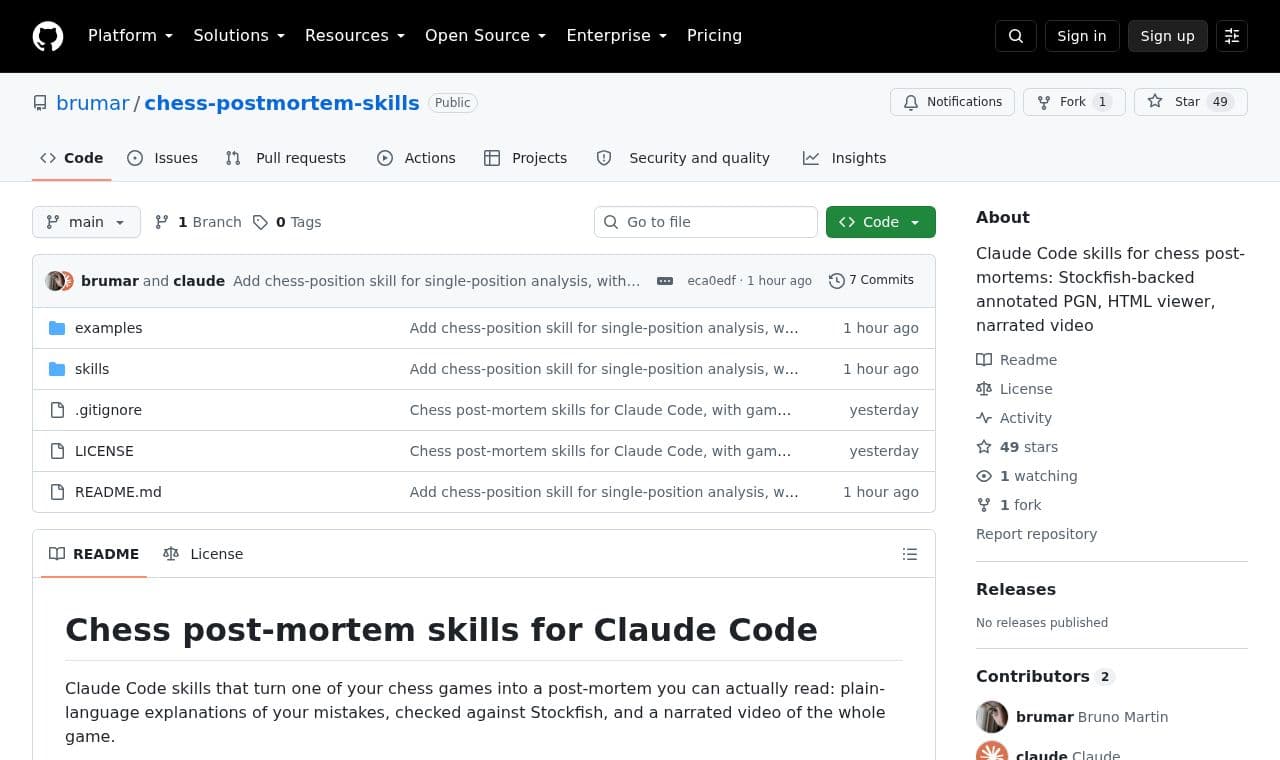Open the Projects tab
This screenshot has width=1280, height=760.
coord(525,158)
